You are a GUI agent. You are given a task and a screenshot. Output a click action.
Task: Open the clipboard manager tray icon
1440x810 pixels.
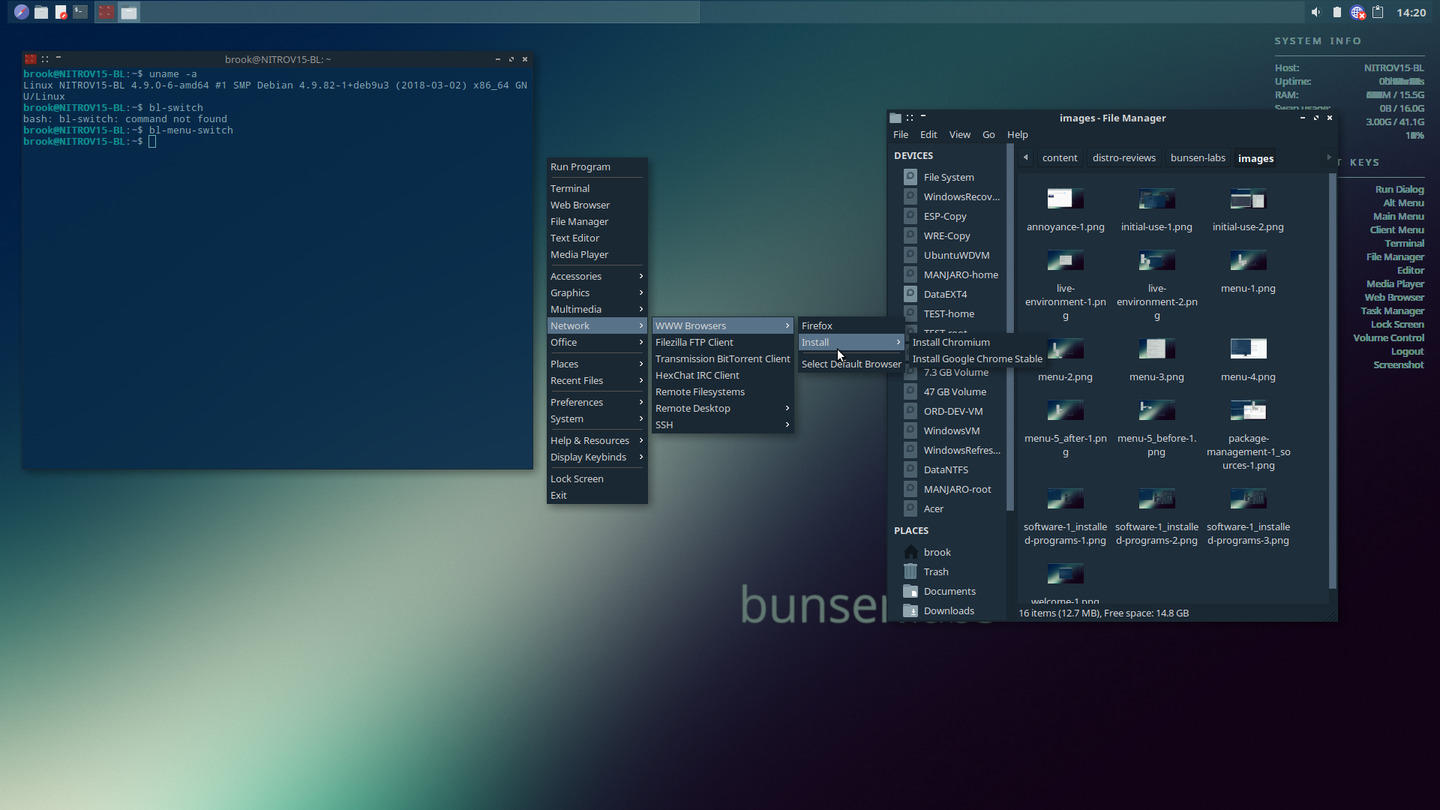click(x=1378, y=12)
